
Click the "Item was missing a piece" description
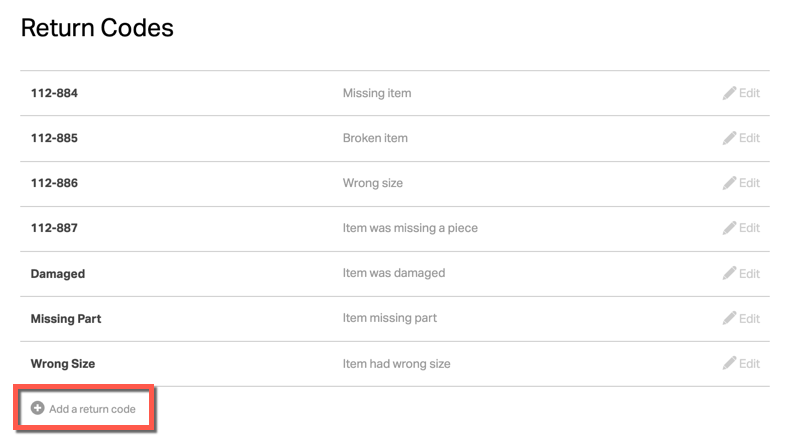click(410, 228)
